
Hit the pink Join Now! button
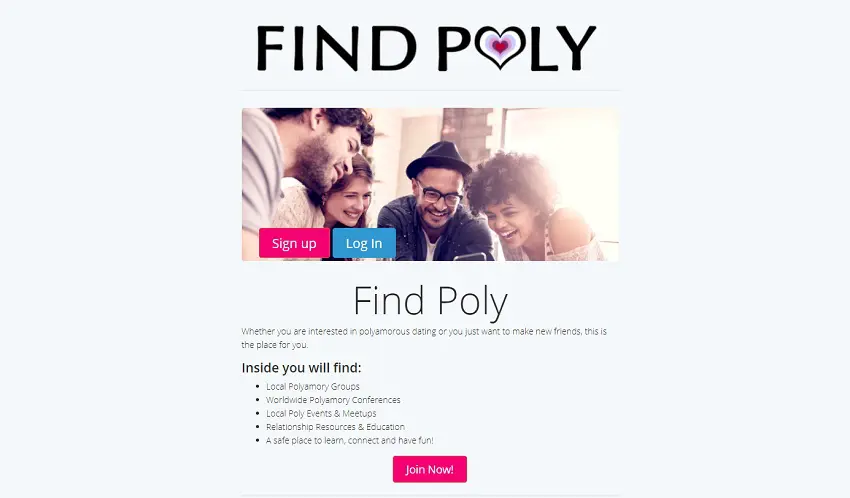[430, 469]
